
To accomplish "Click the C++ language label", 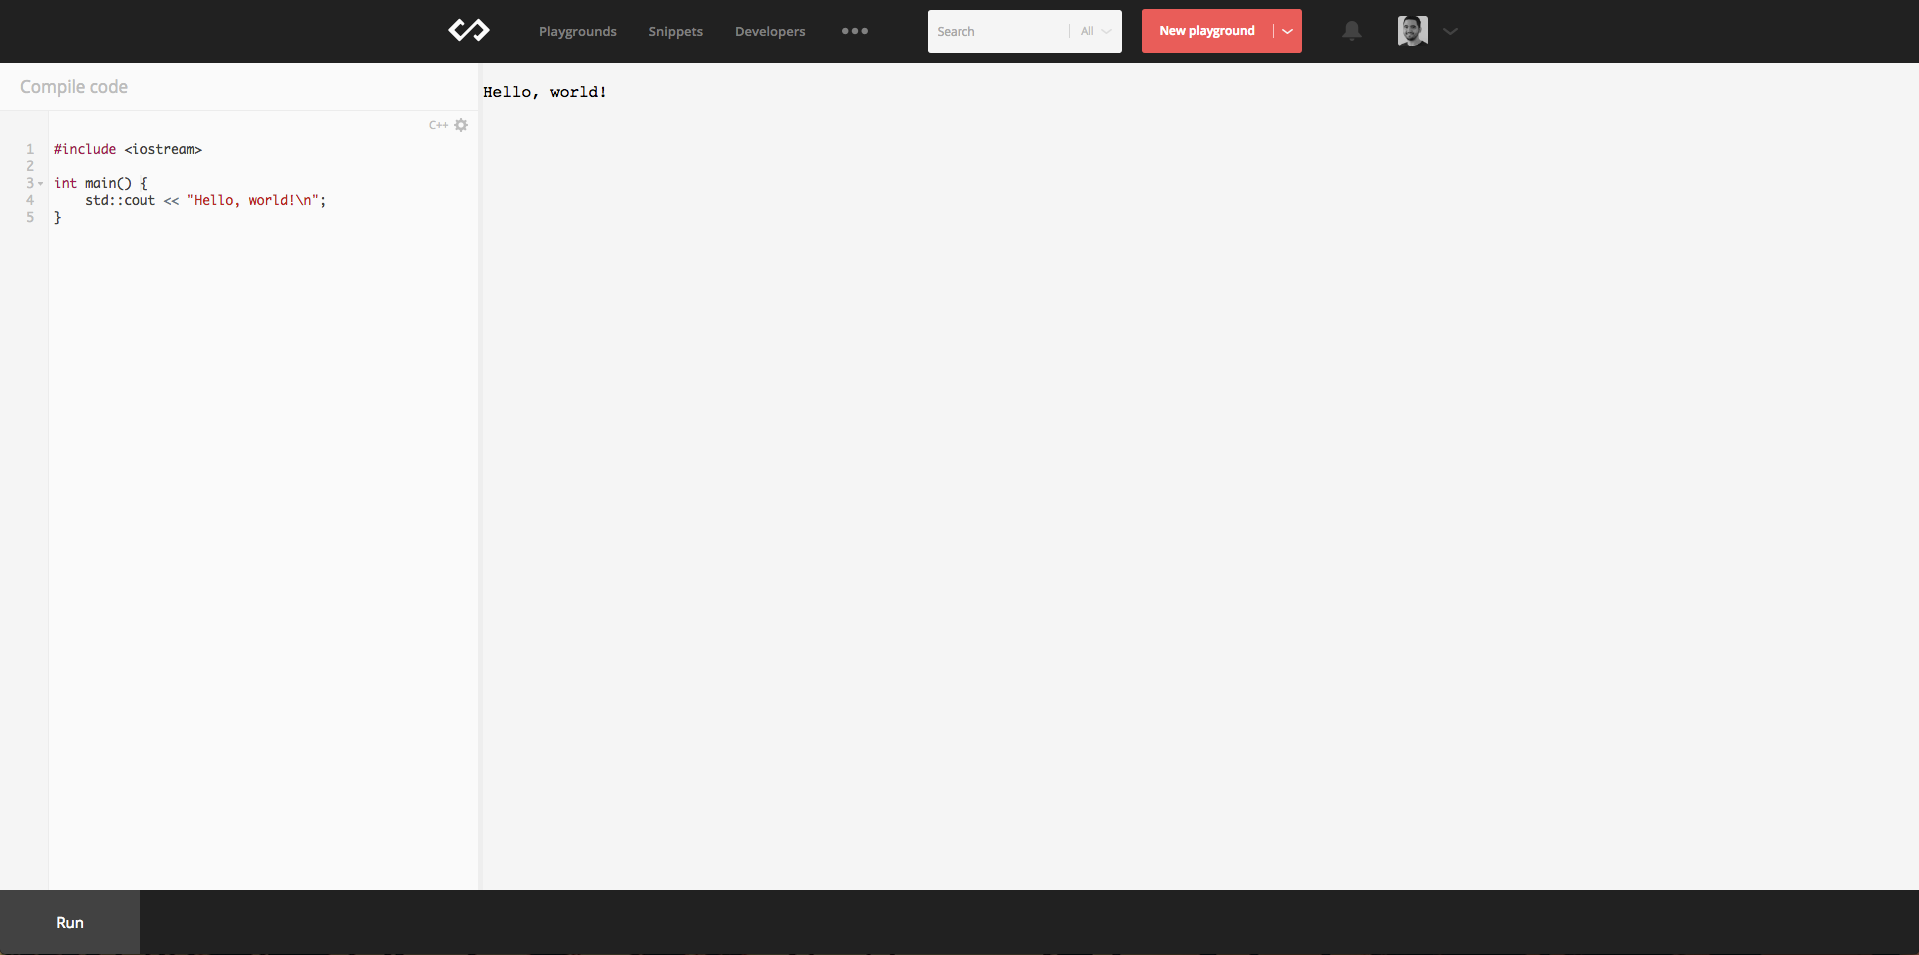I will [438, 125].
